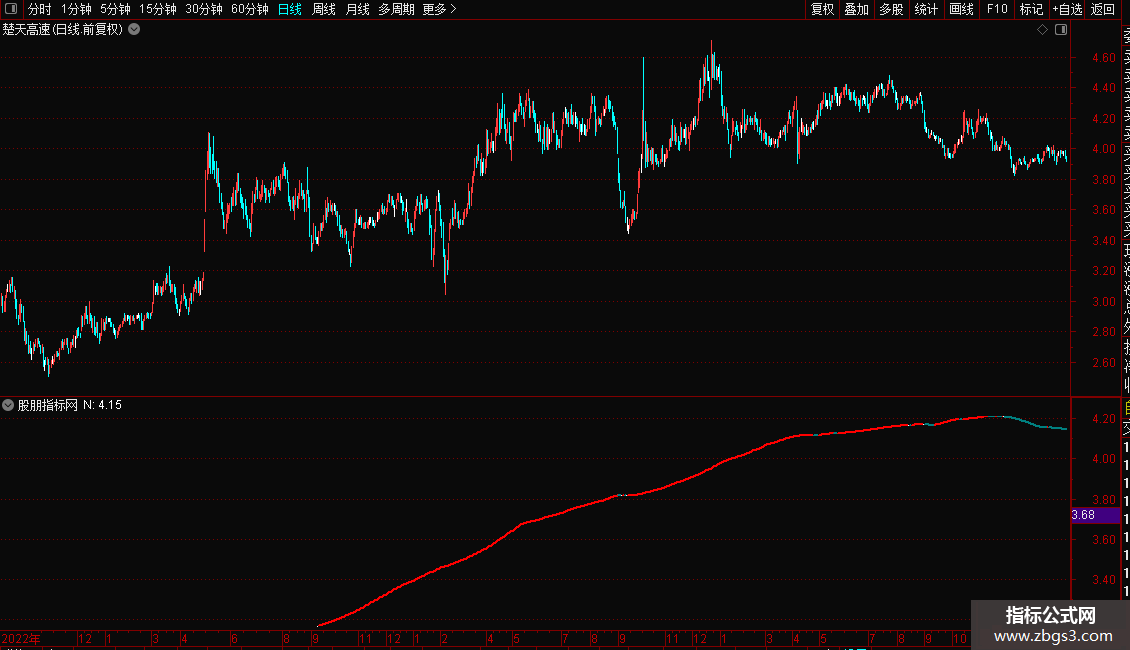The width and height of the screenshot is (1130, 650).
Task: Select the 60分钟 chart period
Action: click(x=250, y=9)
